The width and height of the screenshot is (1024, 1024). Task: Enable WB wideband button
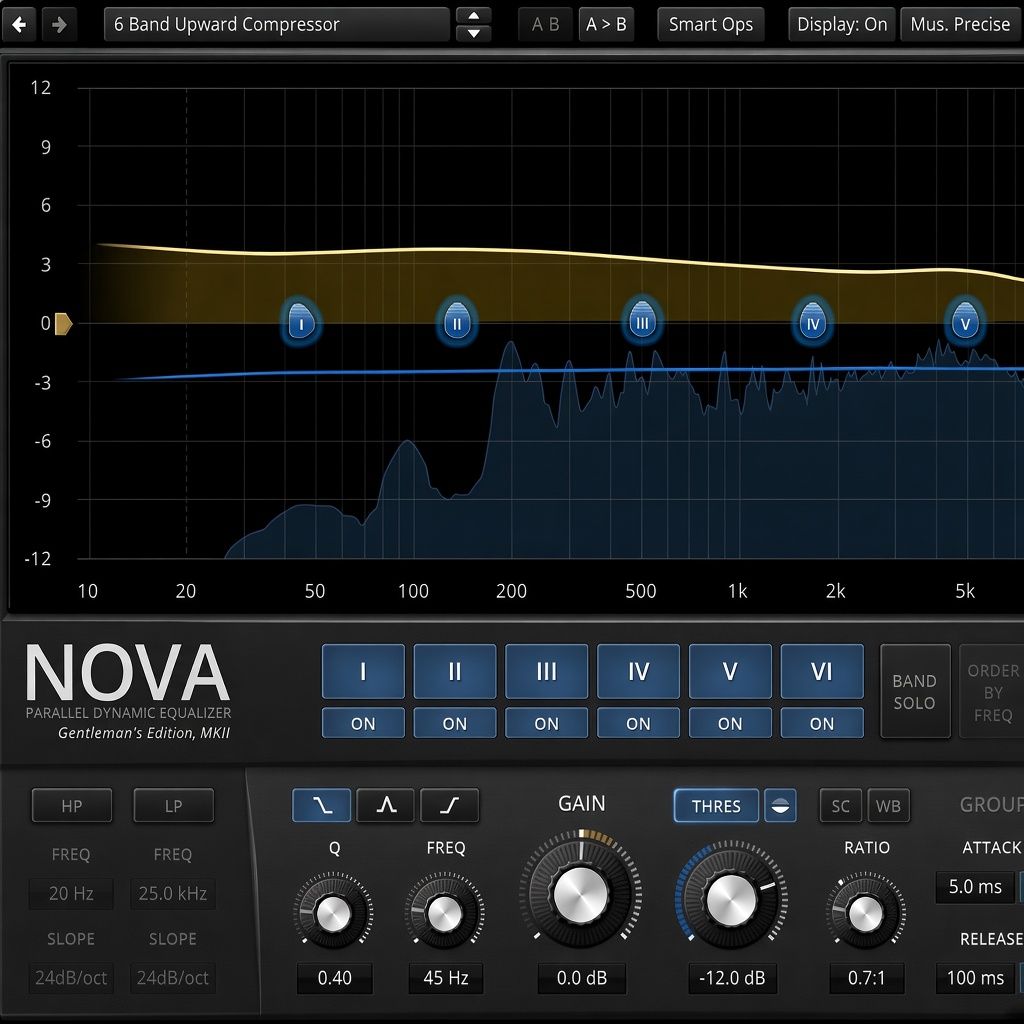[888, 806]
